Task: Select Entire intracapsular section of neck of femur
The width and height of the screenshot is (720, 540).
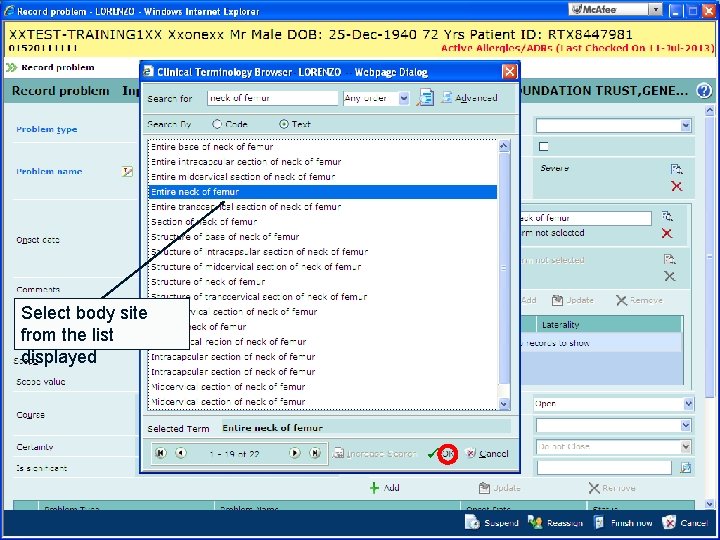Action: point(323,162)
